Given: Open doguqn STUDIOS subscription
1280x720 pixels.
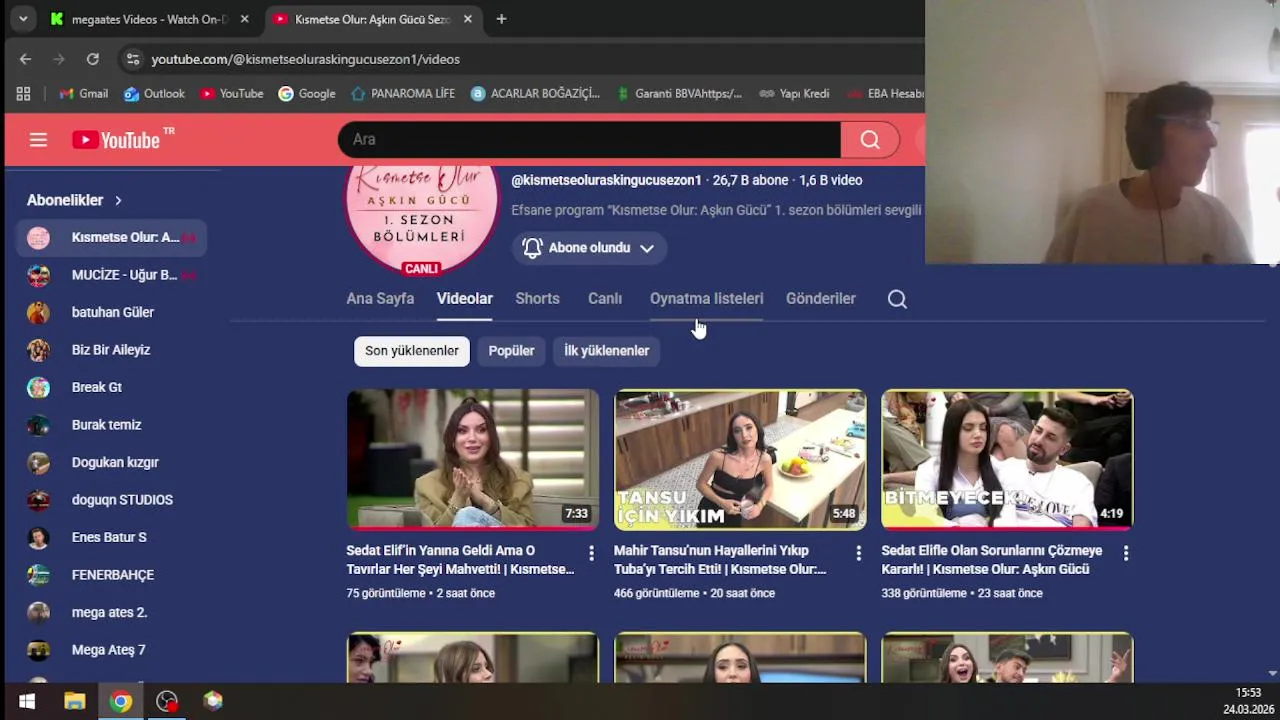Looking at the screenshot, I should tap(111, 500).
